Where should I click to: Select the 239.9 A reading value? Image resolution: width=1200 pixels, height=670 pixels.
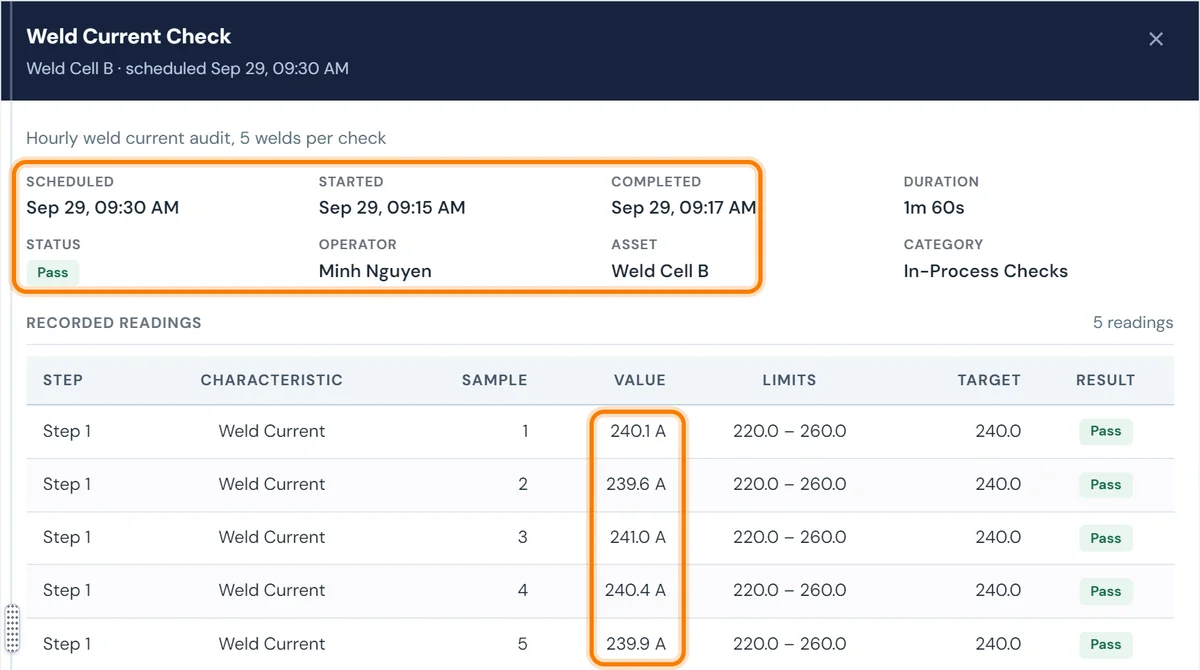click(636, 643)
